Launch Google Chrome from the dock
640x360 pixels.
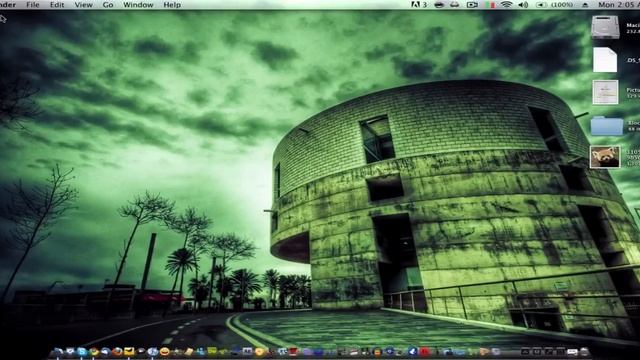(x=94, y=351)
